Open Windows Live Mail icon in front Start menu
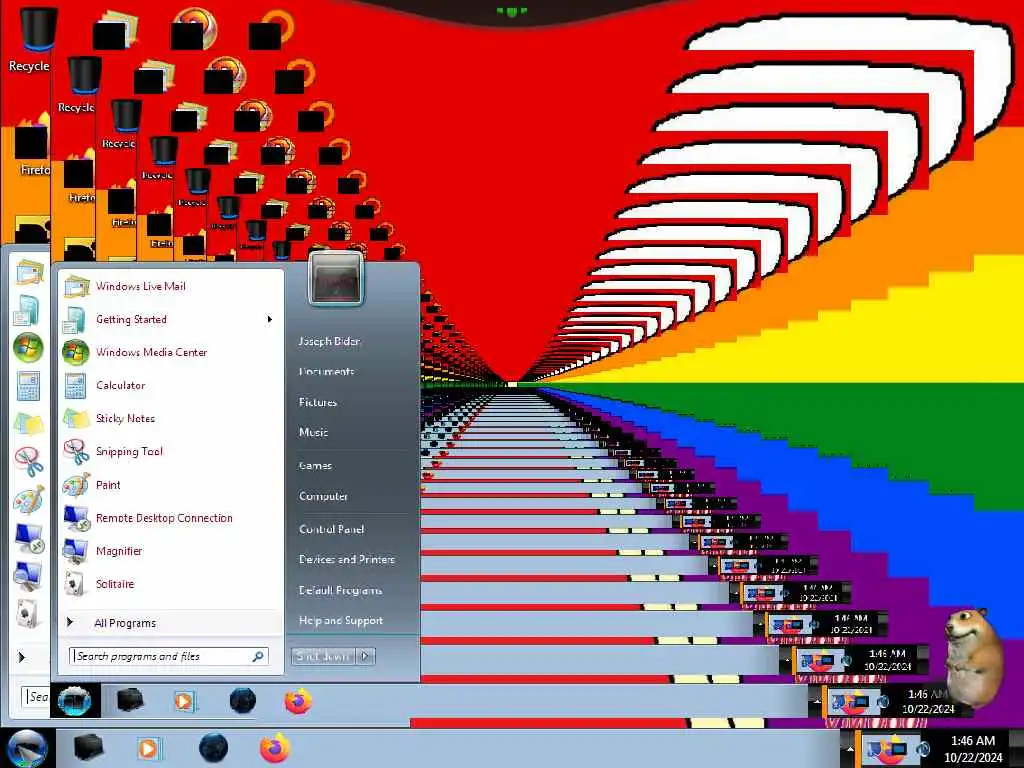 click(76, 287)
